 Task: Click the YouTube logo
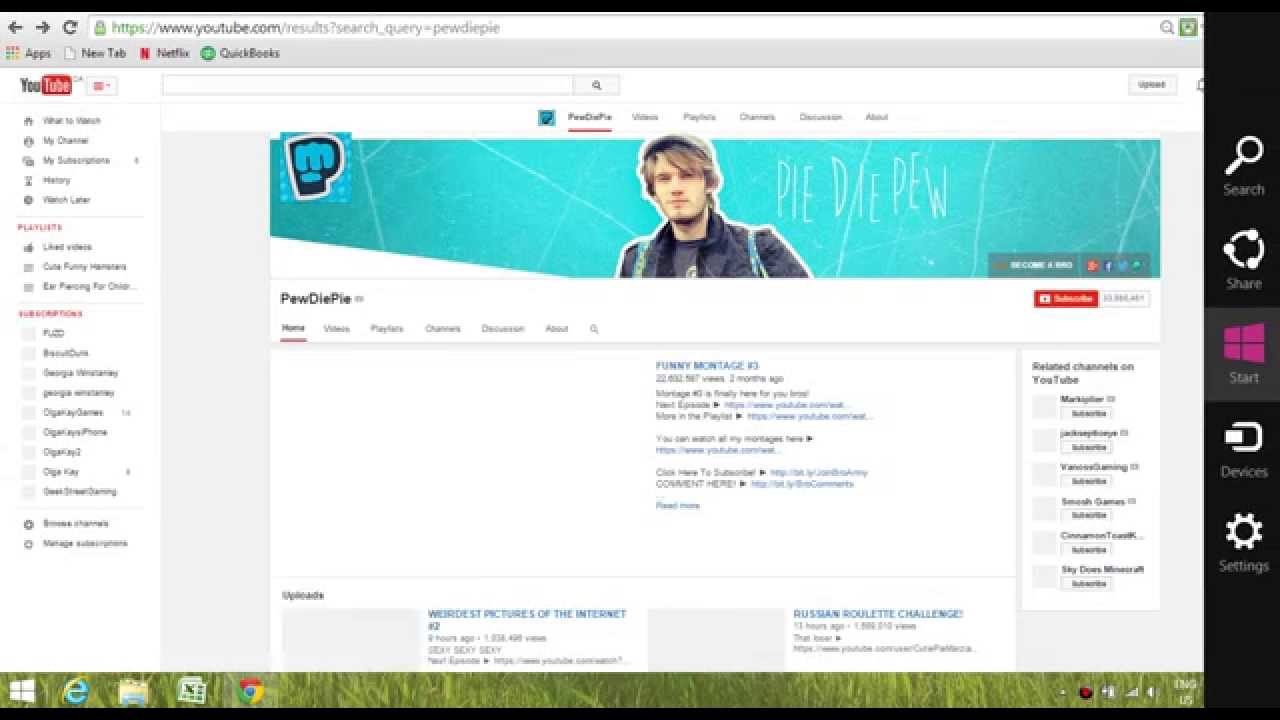[45, 85]
